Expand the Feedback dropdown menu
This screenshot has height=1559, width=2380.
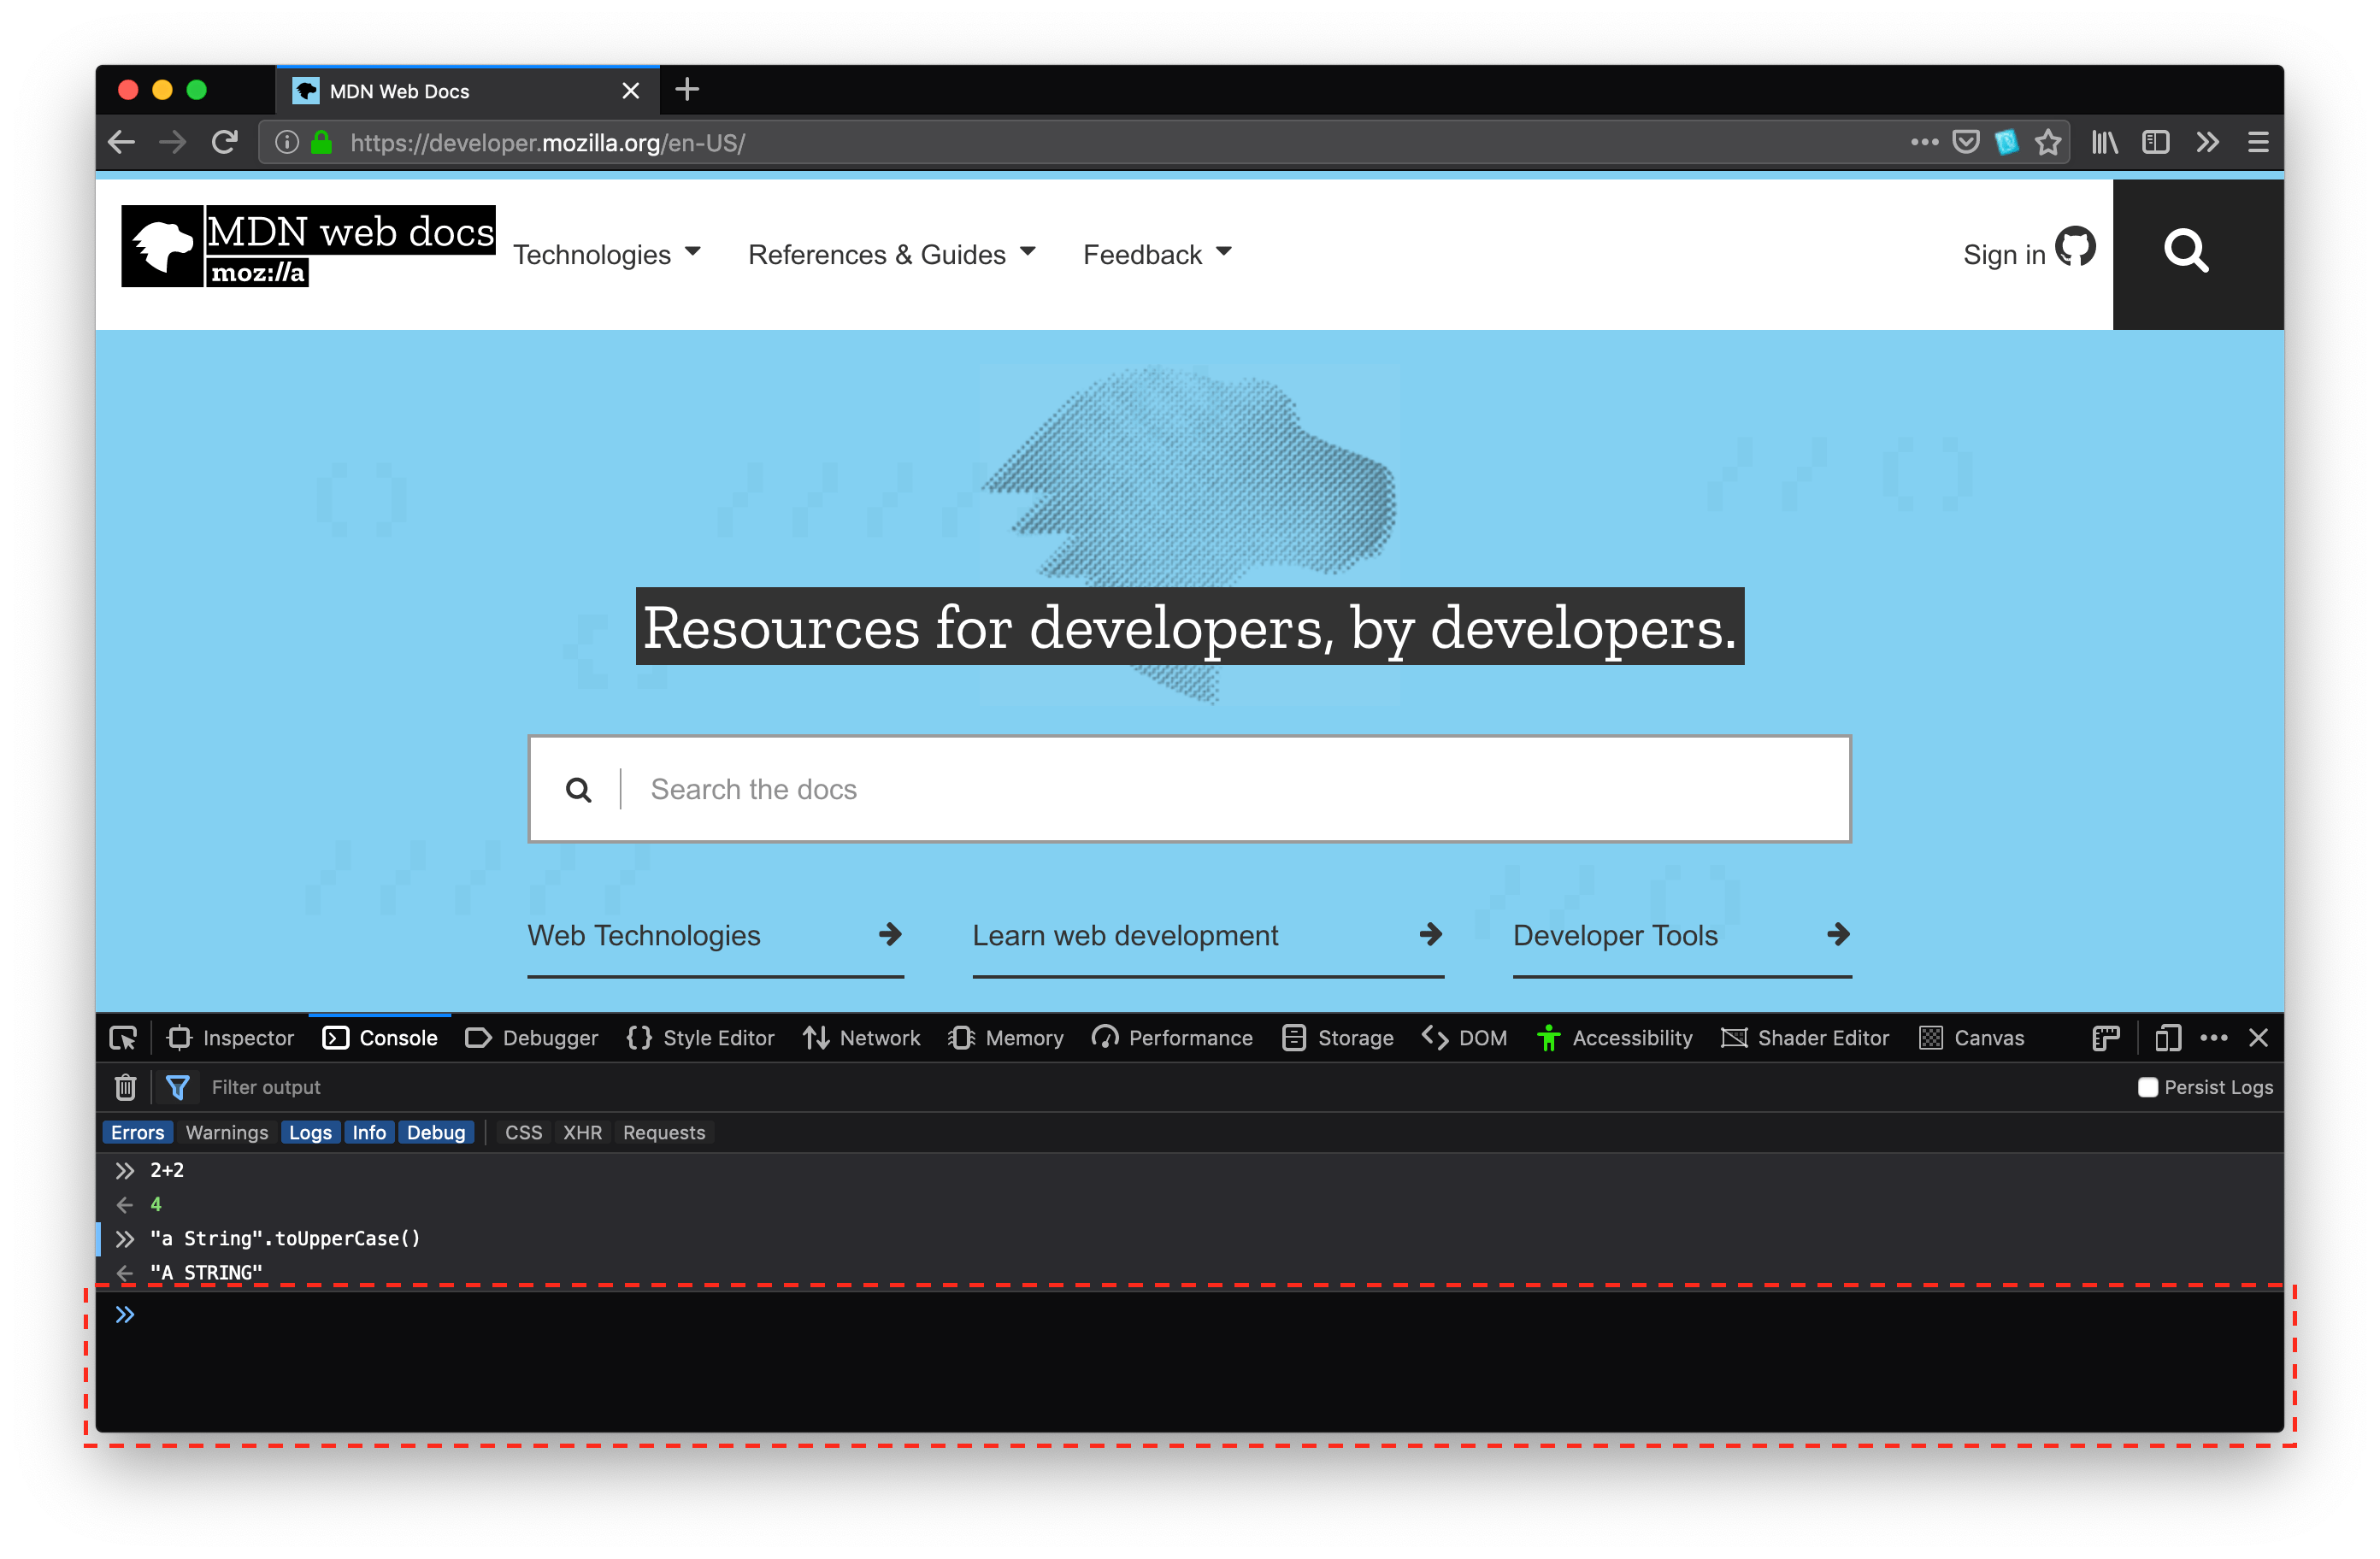(x=1157, y=254)
